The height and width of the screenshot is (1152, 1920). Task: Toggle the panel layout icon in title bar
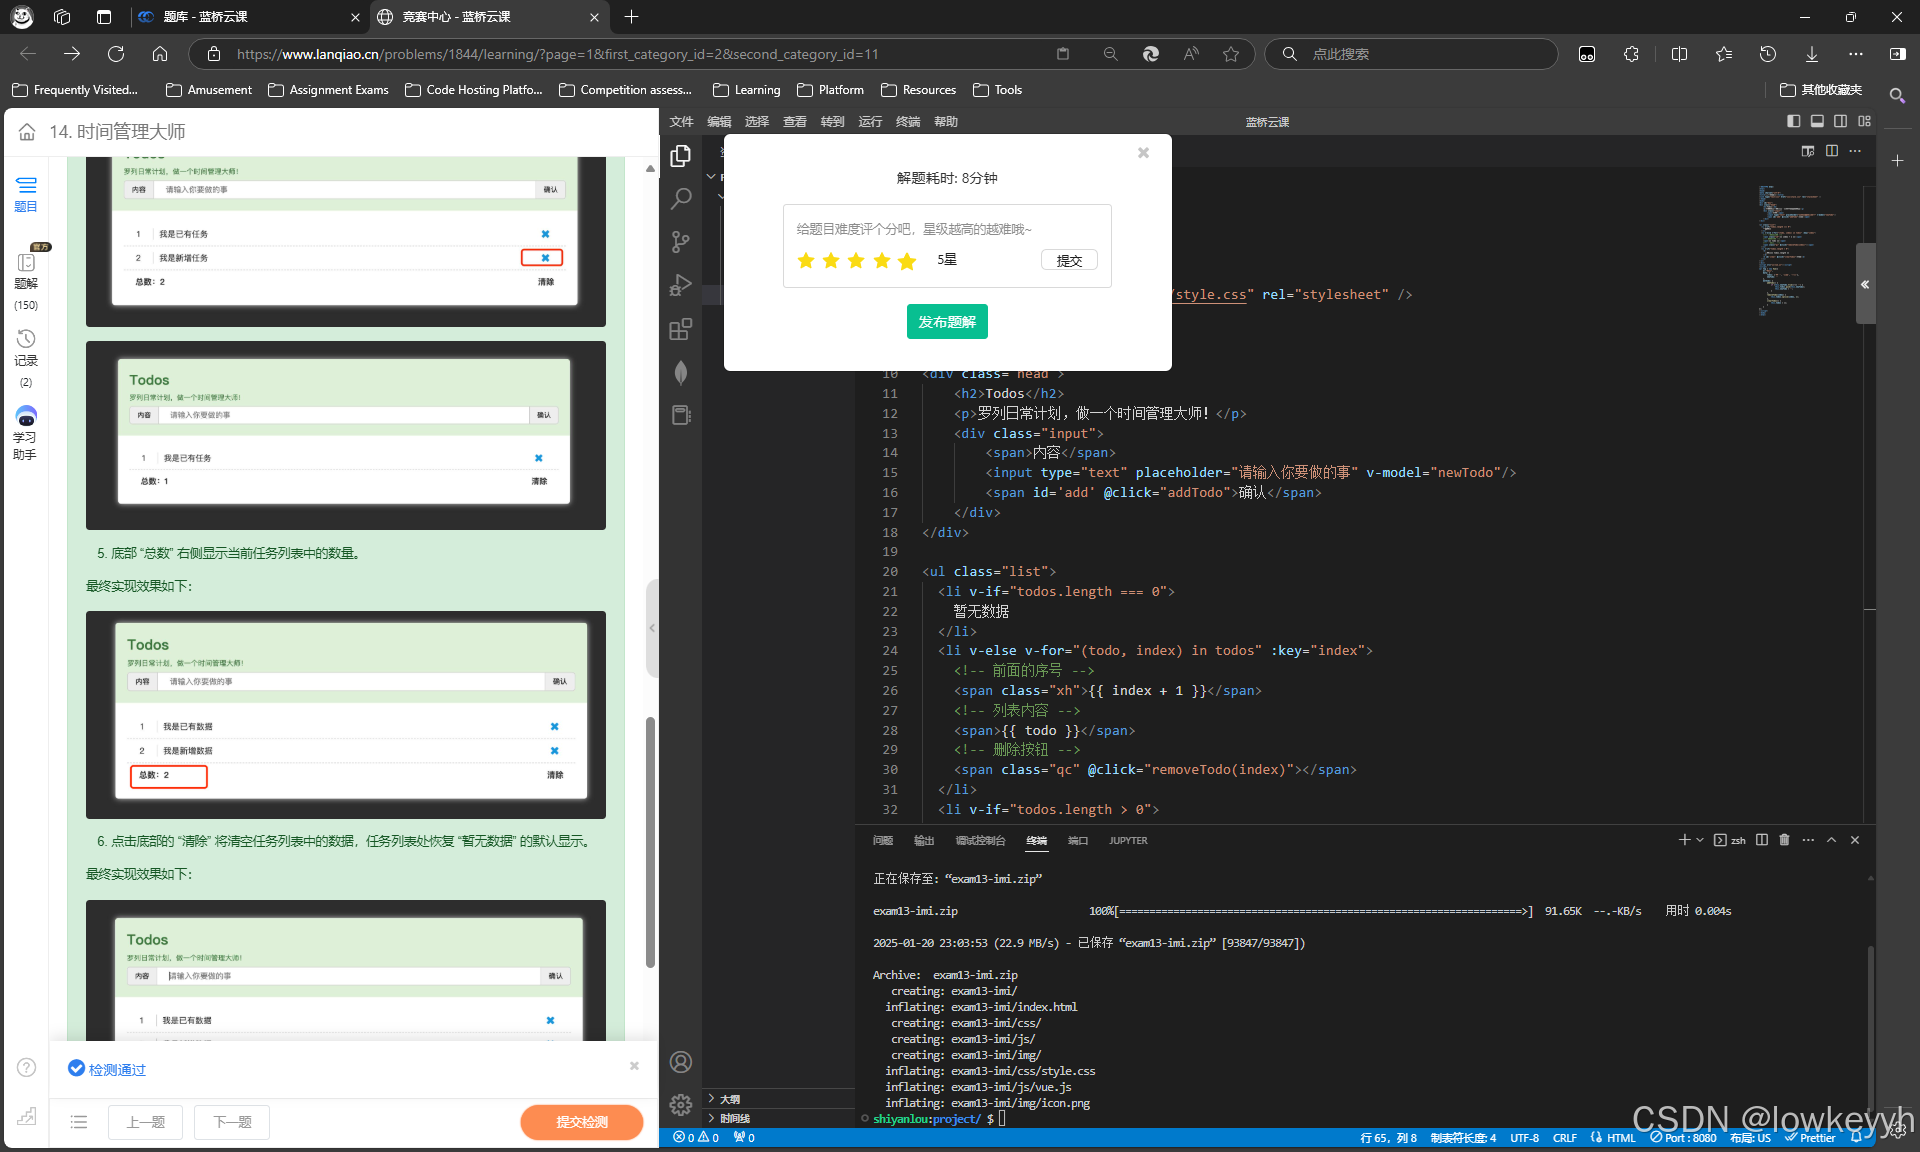[1817, 121]
